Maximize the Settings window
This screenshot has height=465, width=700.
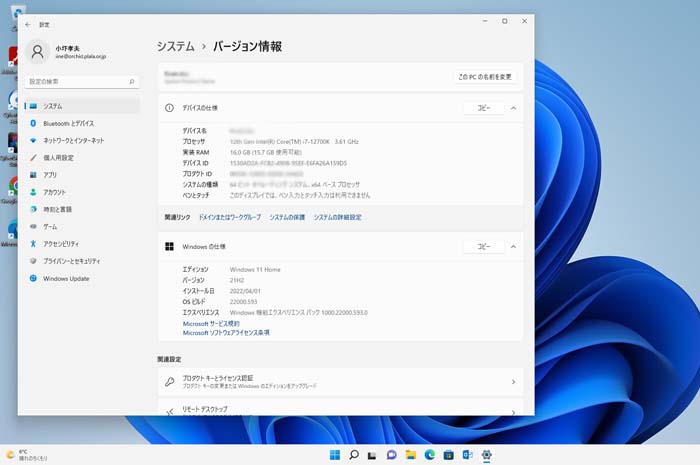504,21
